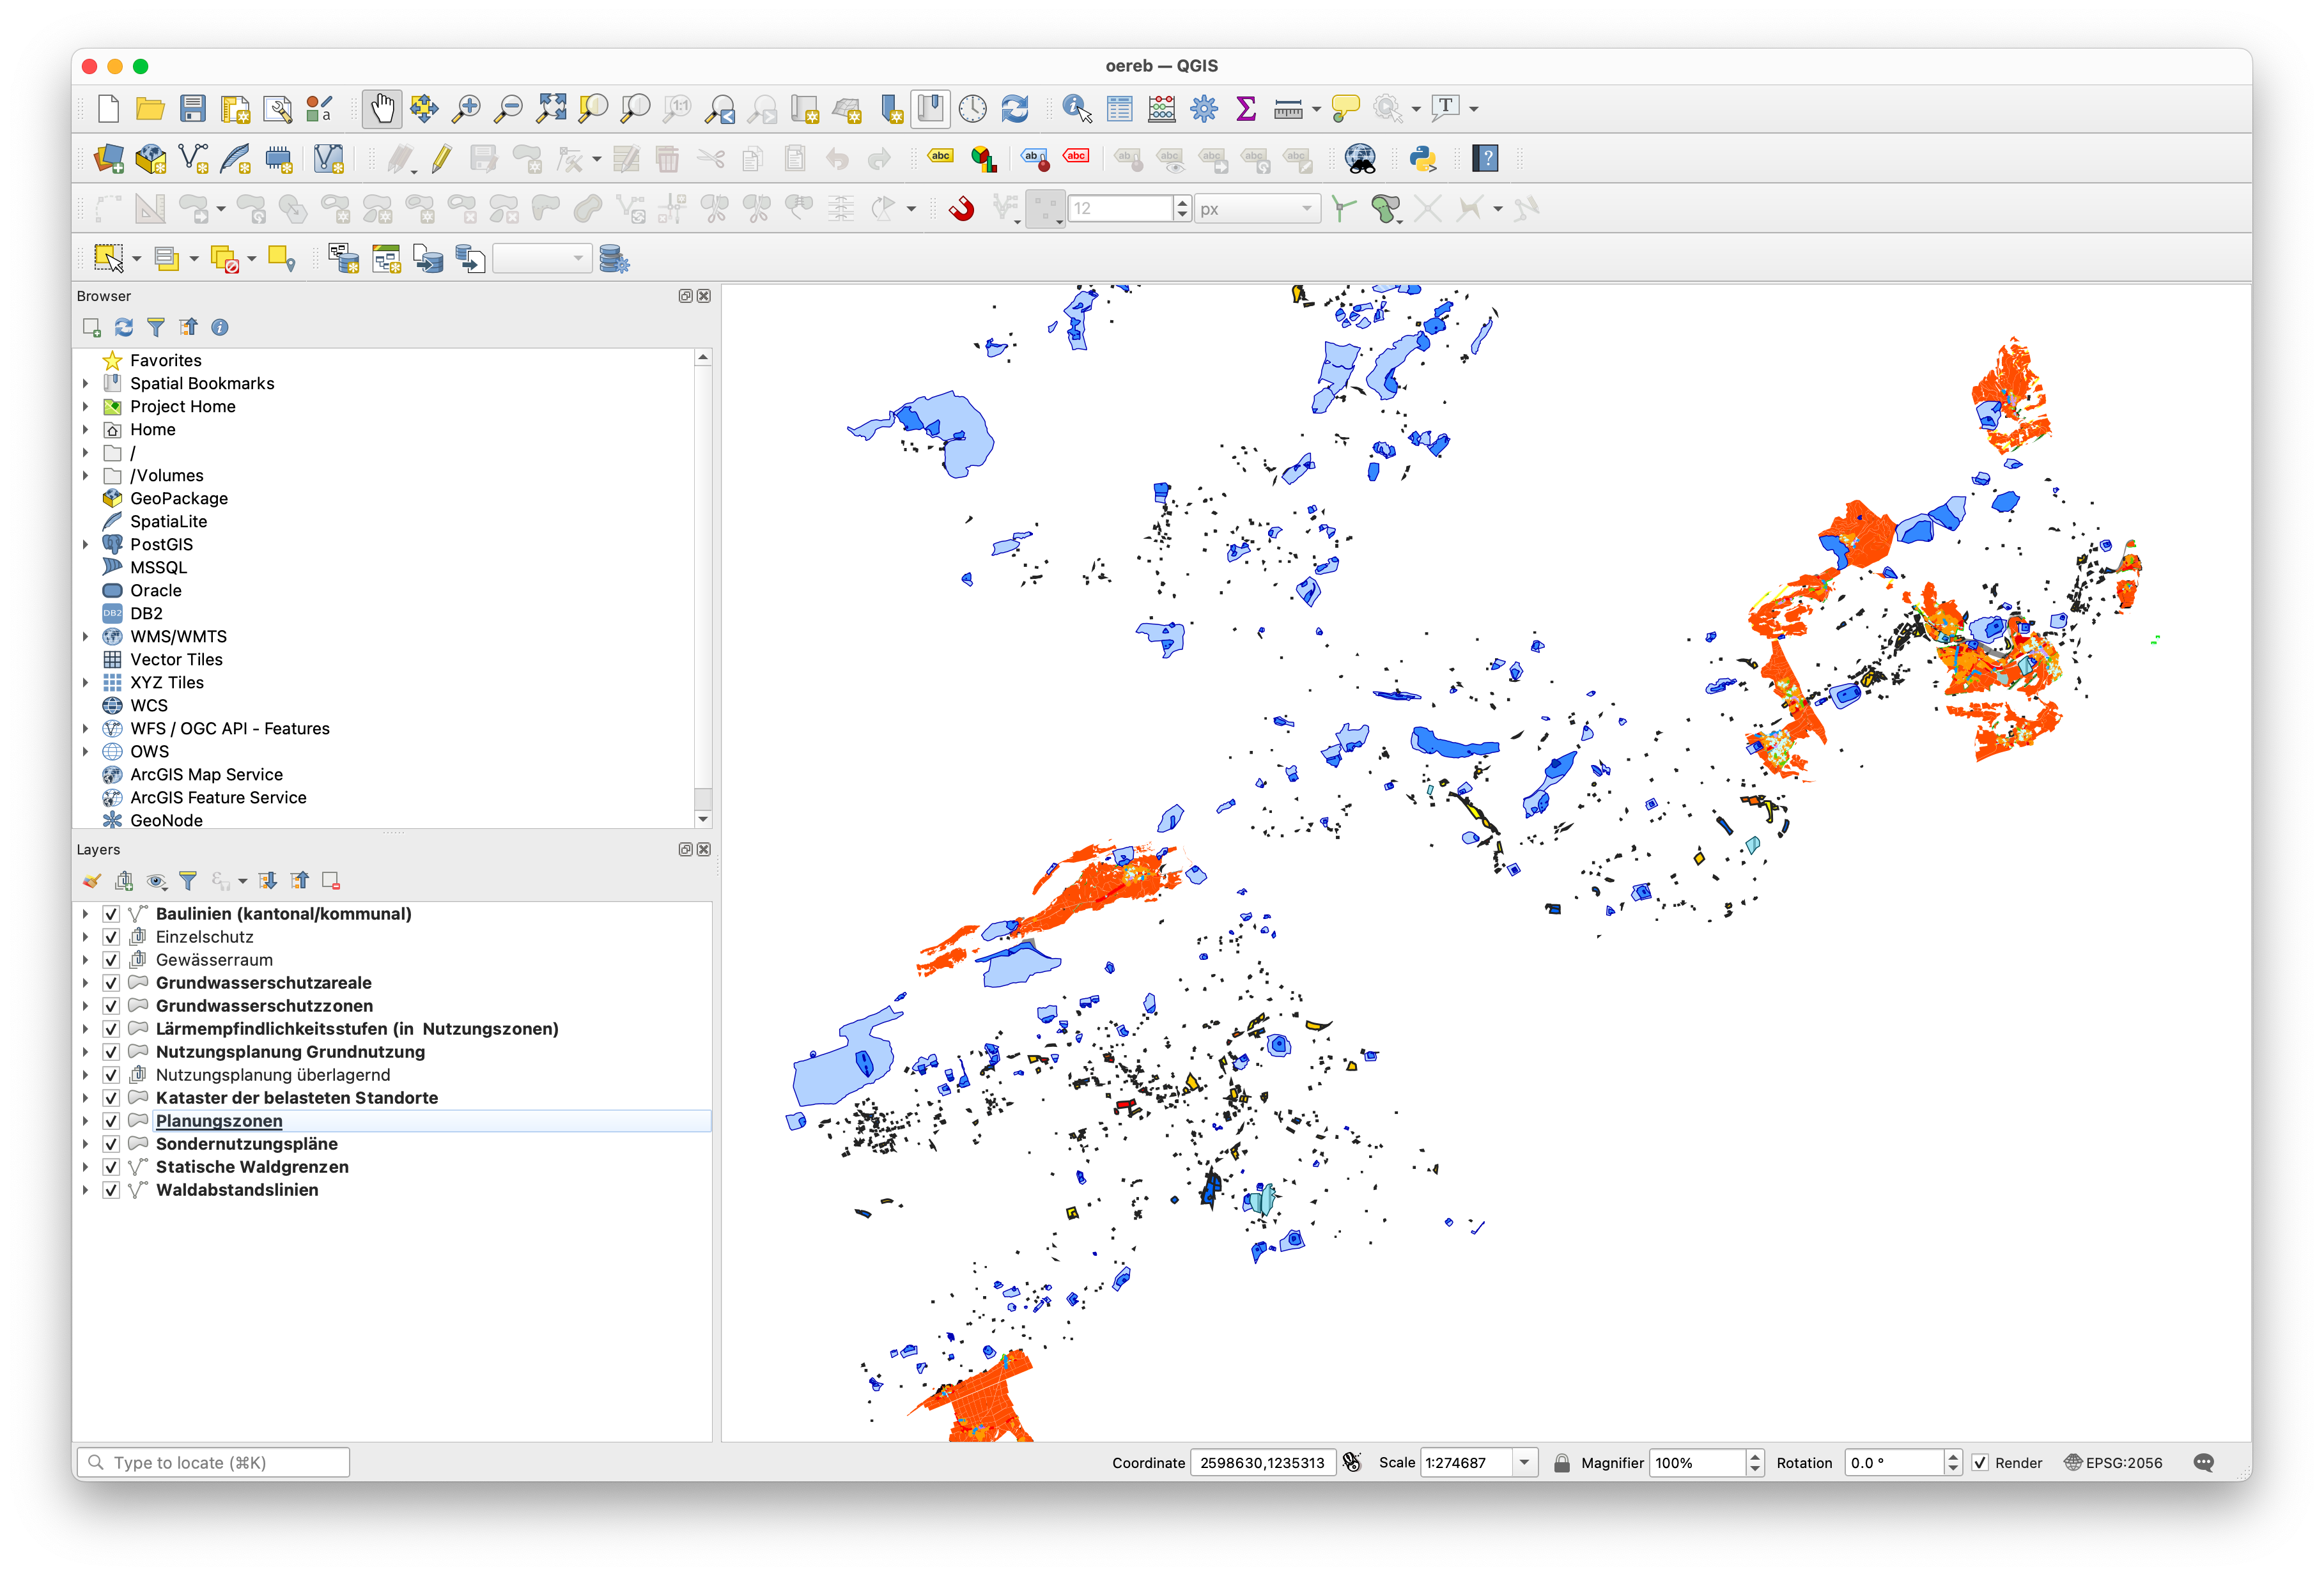This screenshot has height=1576, width=2324.
Task: Toggle visibility of Einzelschutz layer
Action: (112, 937)
